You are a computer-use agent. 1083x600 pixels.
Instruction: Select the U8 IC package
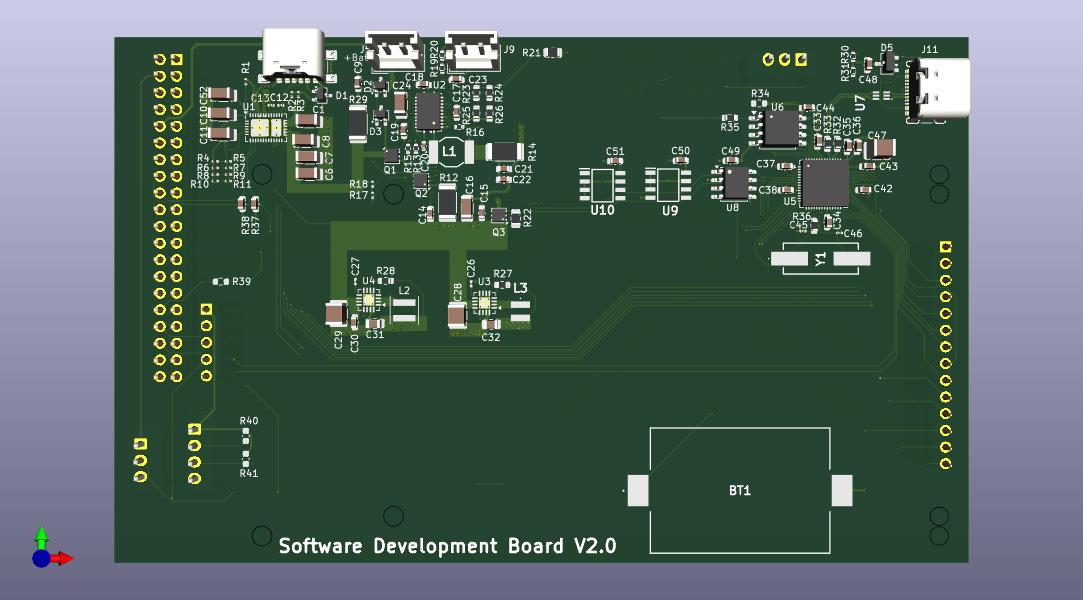734,184
